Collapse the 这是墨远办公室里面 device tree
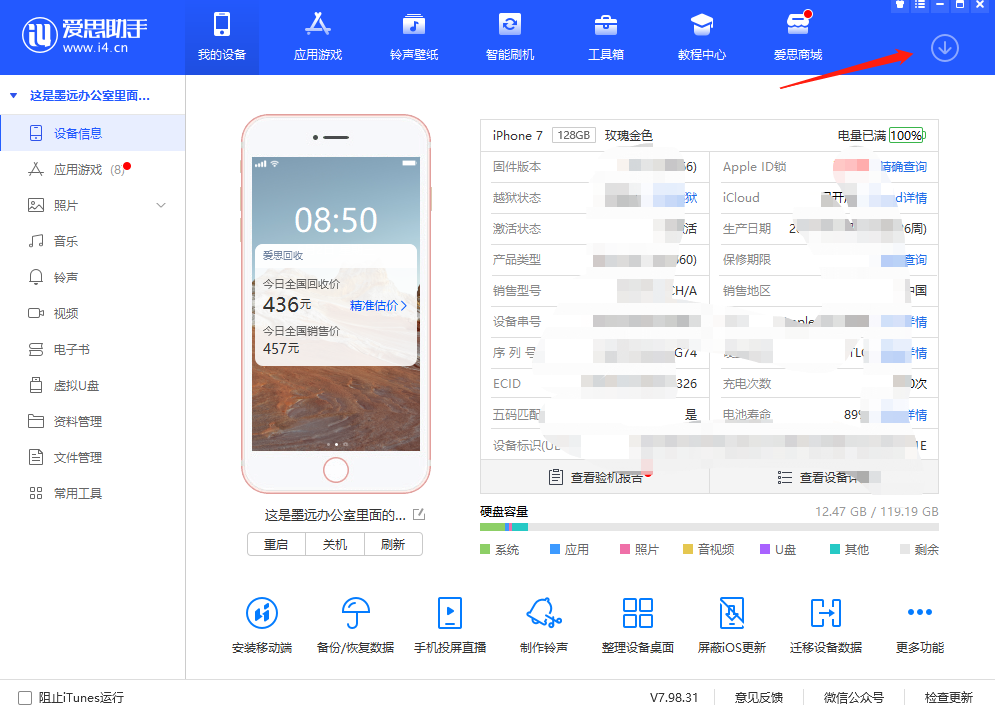Image resolution: width=995 pixels, height=714 pixels. click(x=13, y=96)
